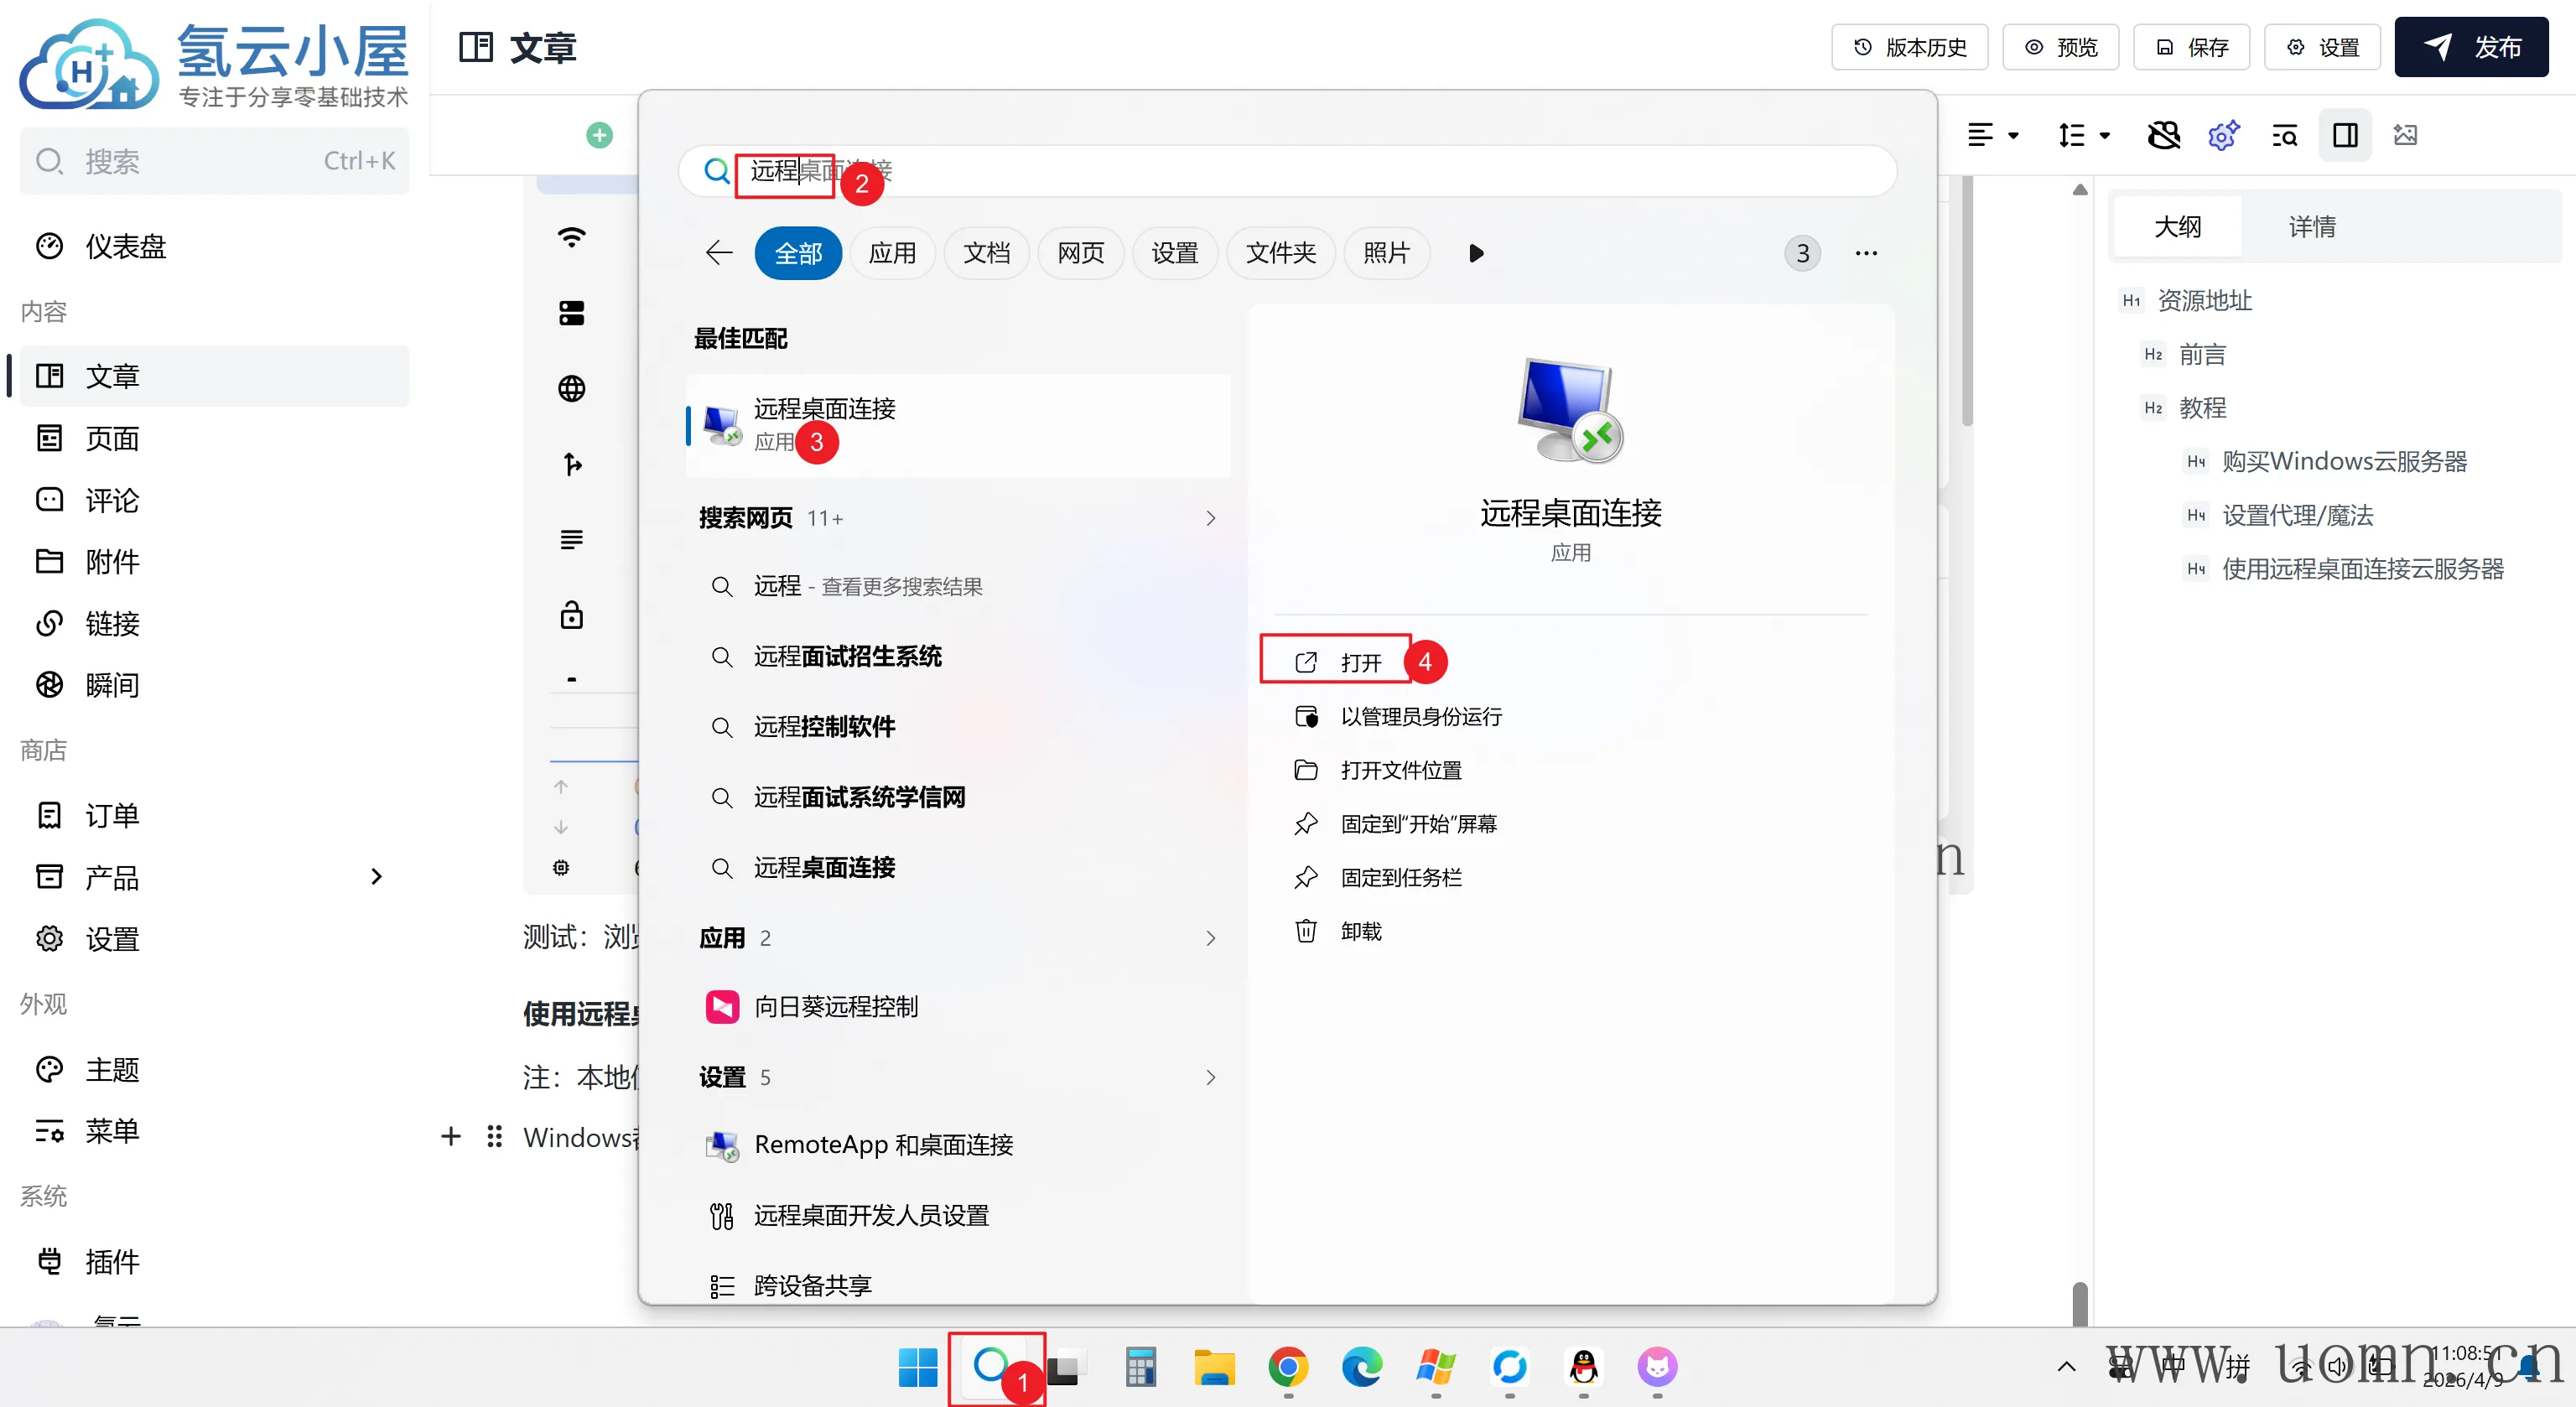Expand the 产品 sidebar submenu
This screenshot has height=1407, width=2576.
[x=376, y=877]
